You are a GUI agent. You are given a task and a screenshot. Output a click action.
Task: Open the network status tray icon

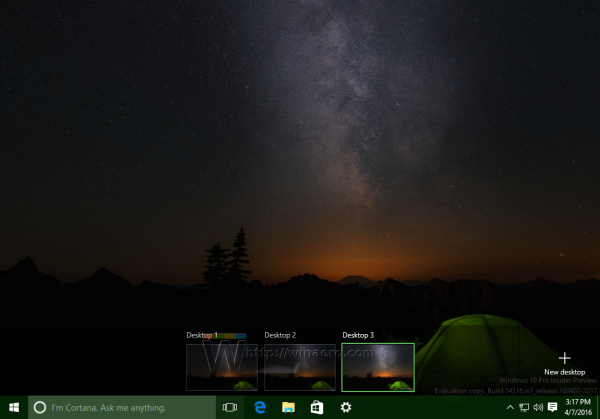coord(524,408)
